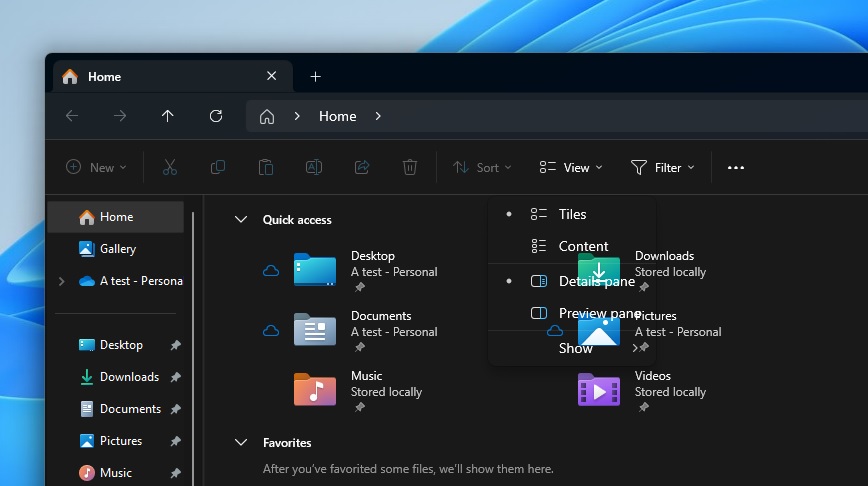Click the Share icon in toolbar
868x486 pixels.
tap(362, 167)
